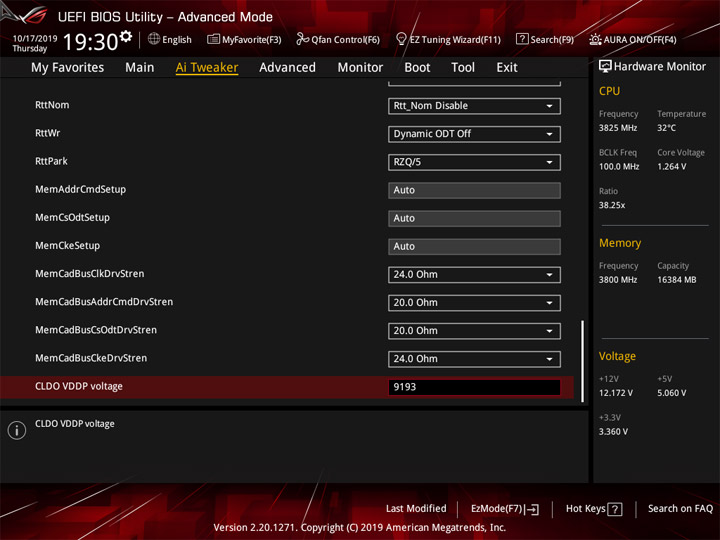The width and height of the screenshot is (720, 540).
Task: Select the MemCkeSetup label
Action: pos(68,246)
